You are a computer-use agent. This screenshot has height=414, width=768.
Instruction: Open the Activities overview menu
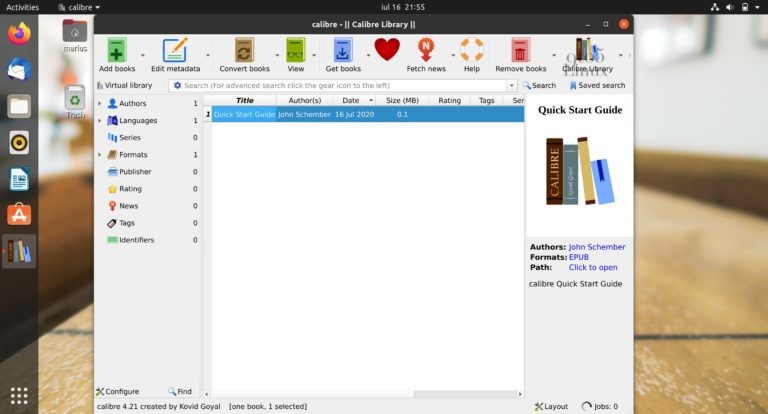[x=23, y=7]
